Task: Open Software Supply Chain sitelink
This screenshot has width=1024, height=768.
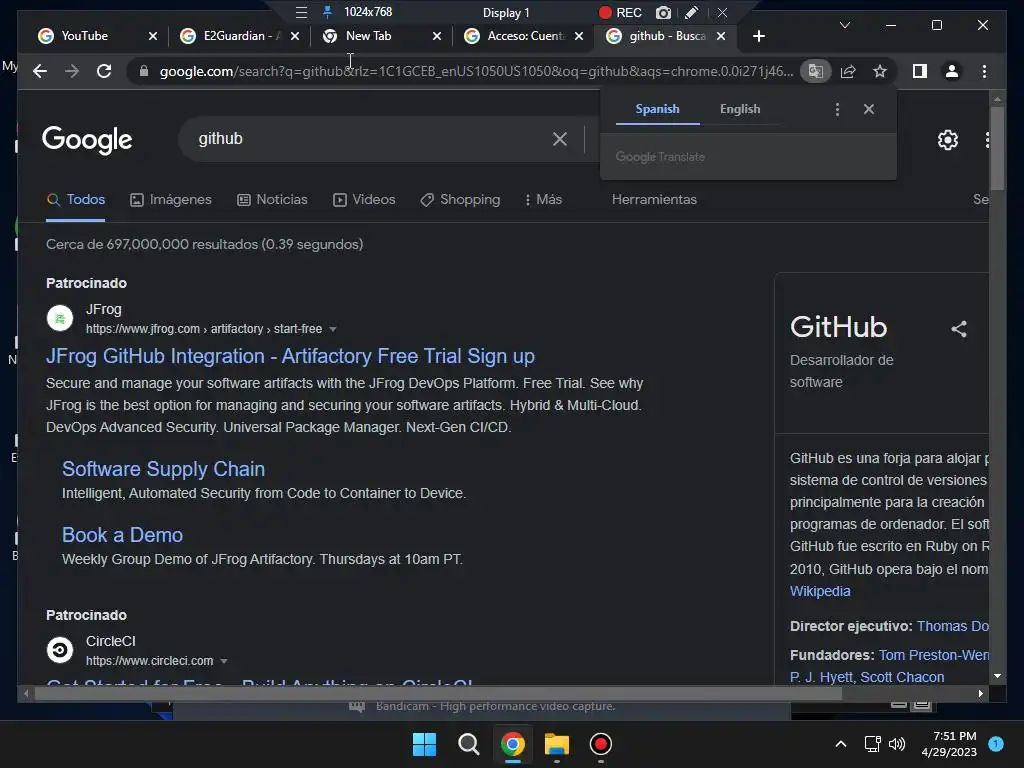Action: click(163, 469)
